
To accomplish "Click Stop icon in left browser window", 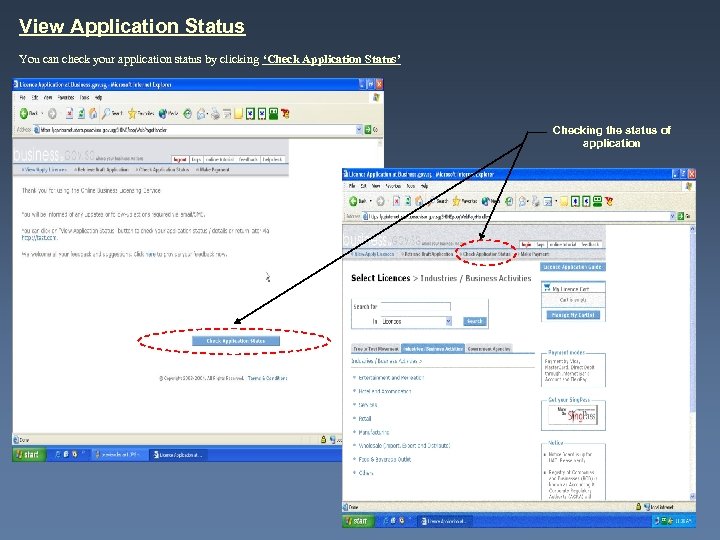I will pos(69,113).
